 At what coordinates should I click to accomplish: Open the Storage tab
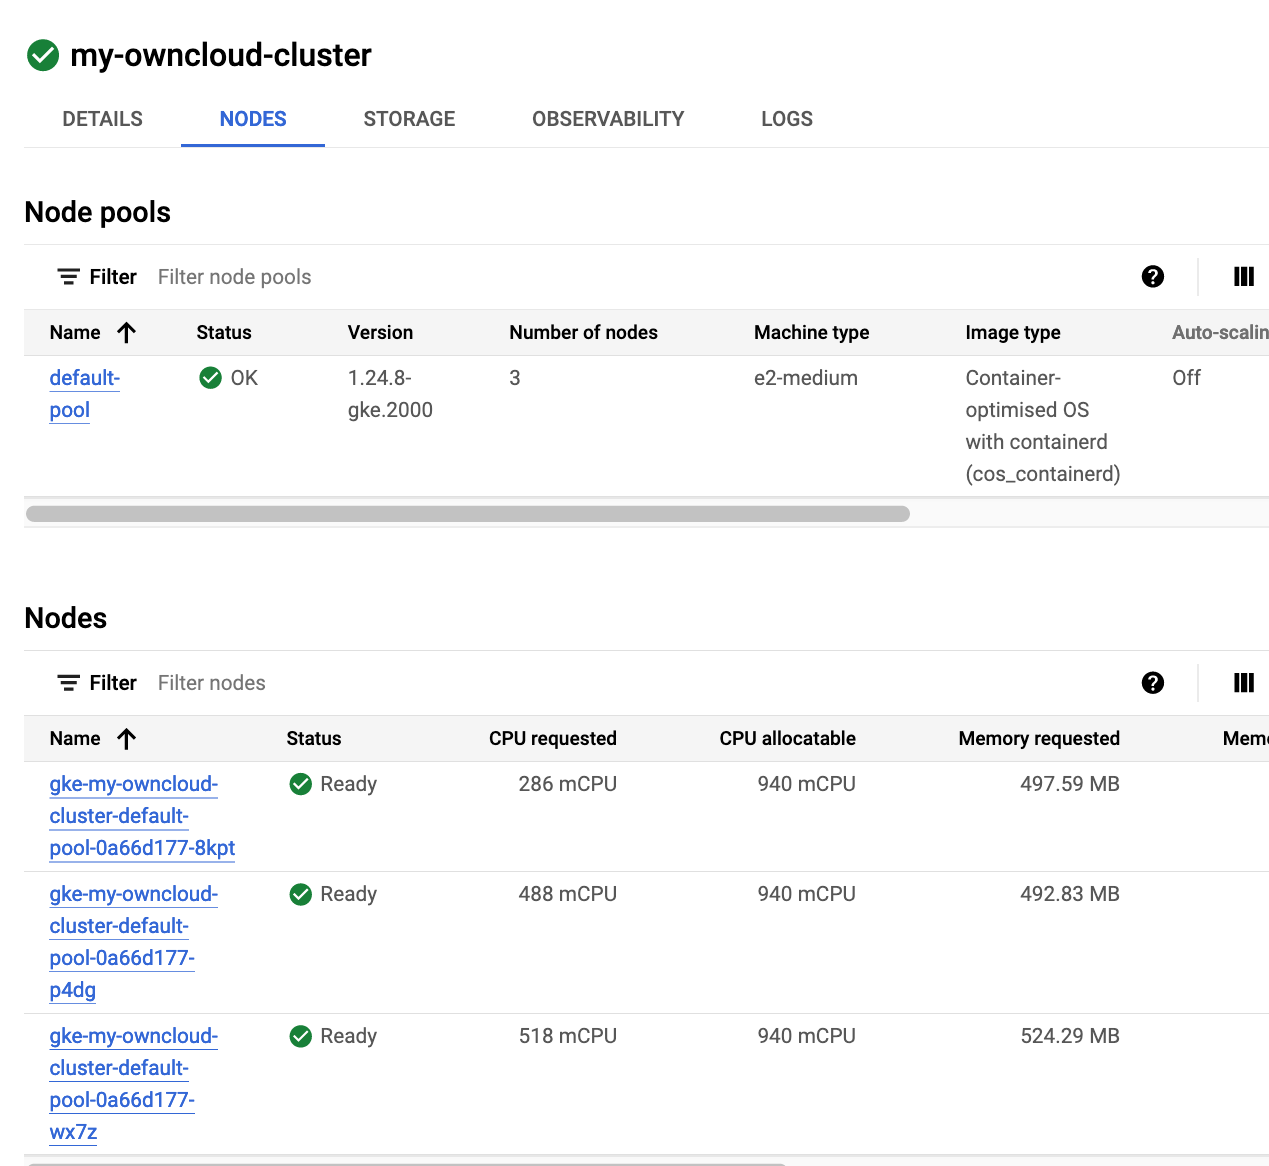point(409,119)
